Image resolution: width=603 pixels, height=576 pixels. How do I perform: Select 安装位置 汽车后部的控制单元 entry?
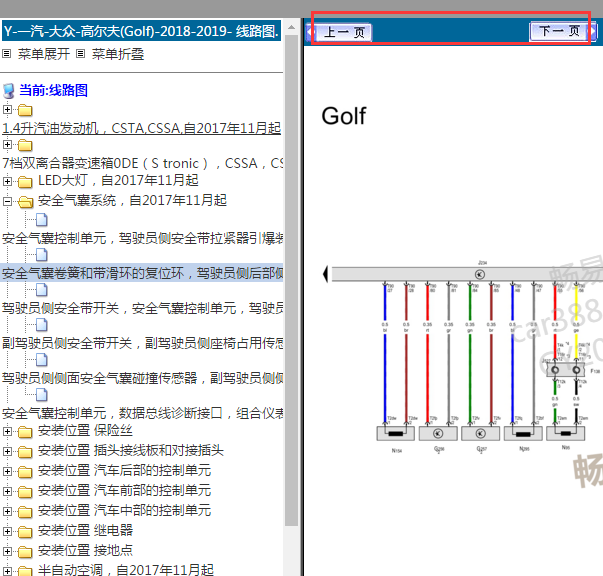click(x=124, y=470)
